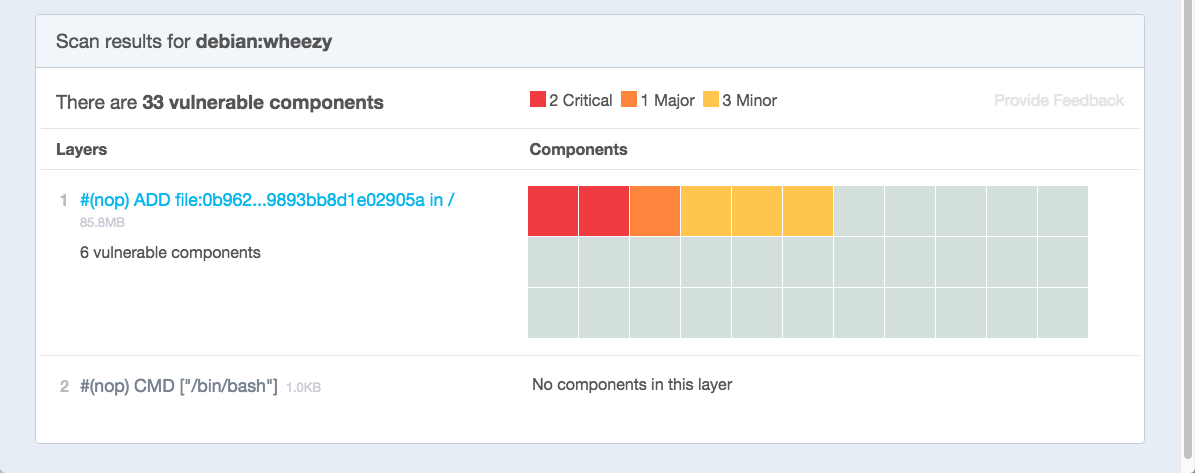Open the Provide Feedback link
Viewport: 1195px width, 473px height.
(1059, 100)
